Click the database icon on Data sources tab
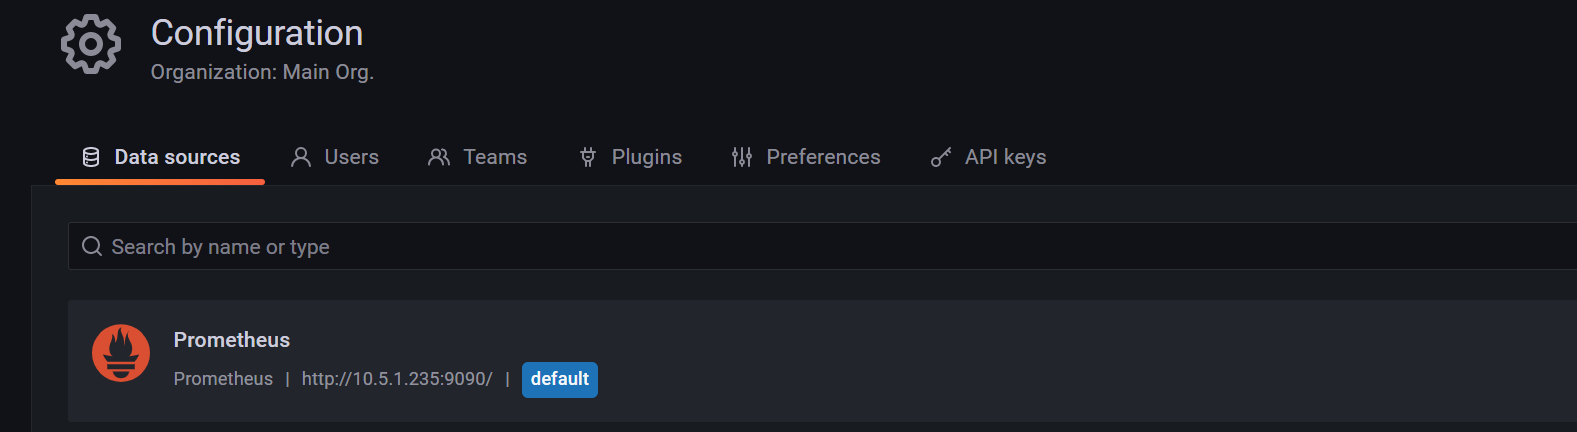The width and height of the screenshot is (1577, 432). (91, 157)
